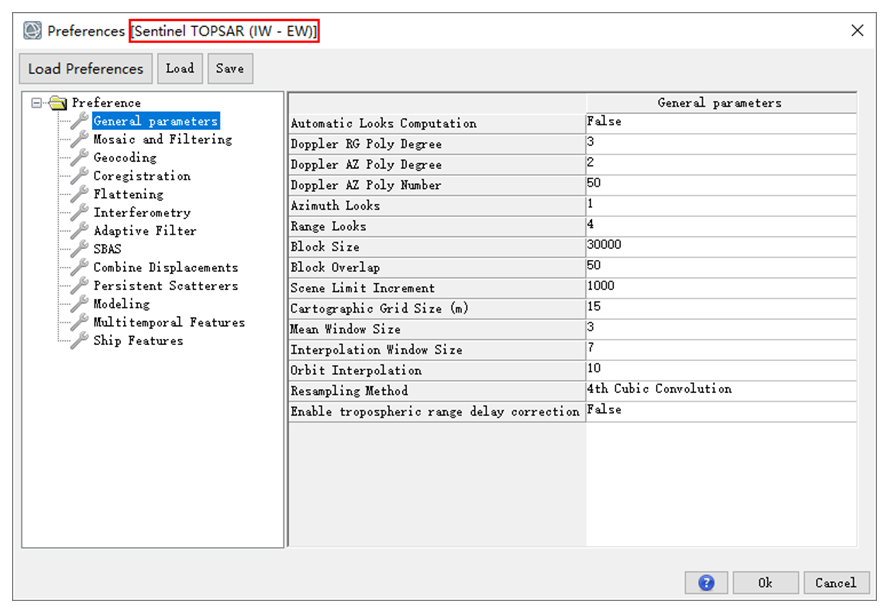Open Geocoding preferences
Image resolution: width=886 pixels, height=606 pixels.
[x=125, y=157]
